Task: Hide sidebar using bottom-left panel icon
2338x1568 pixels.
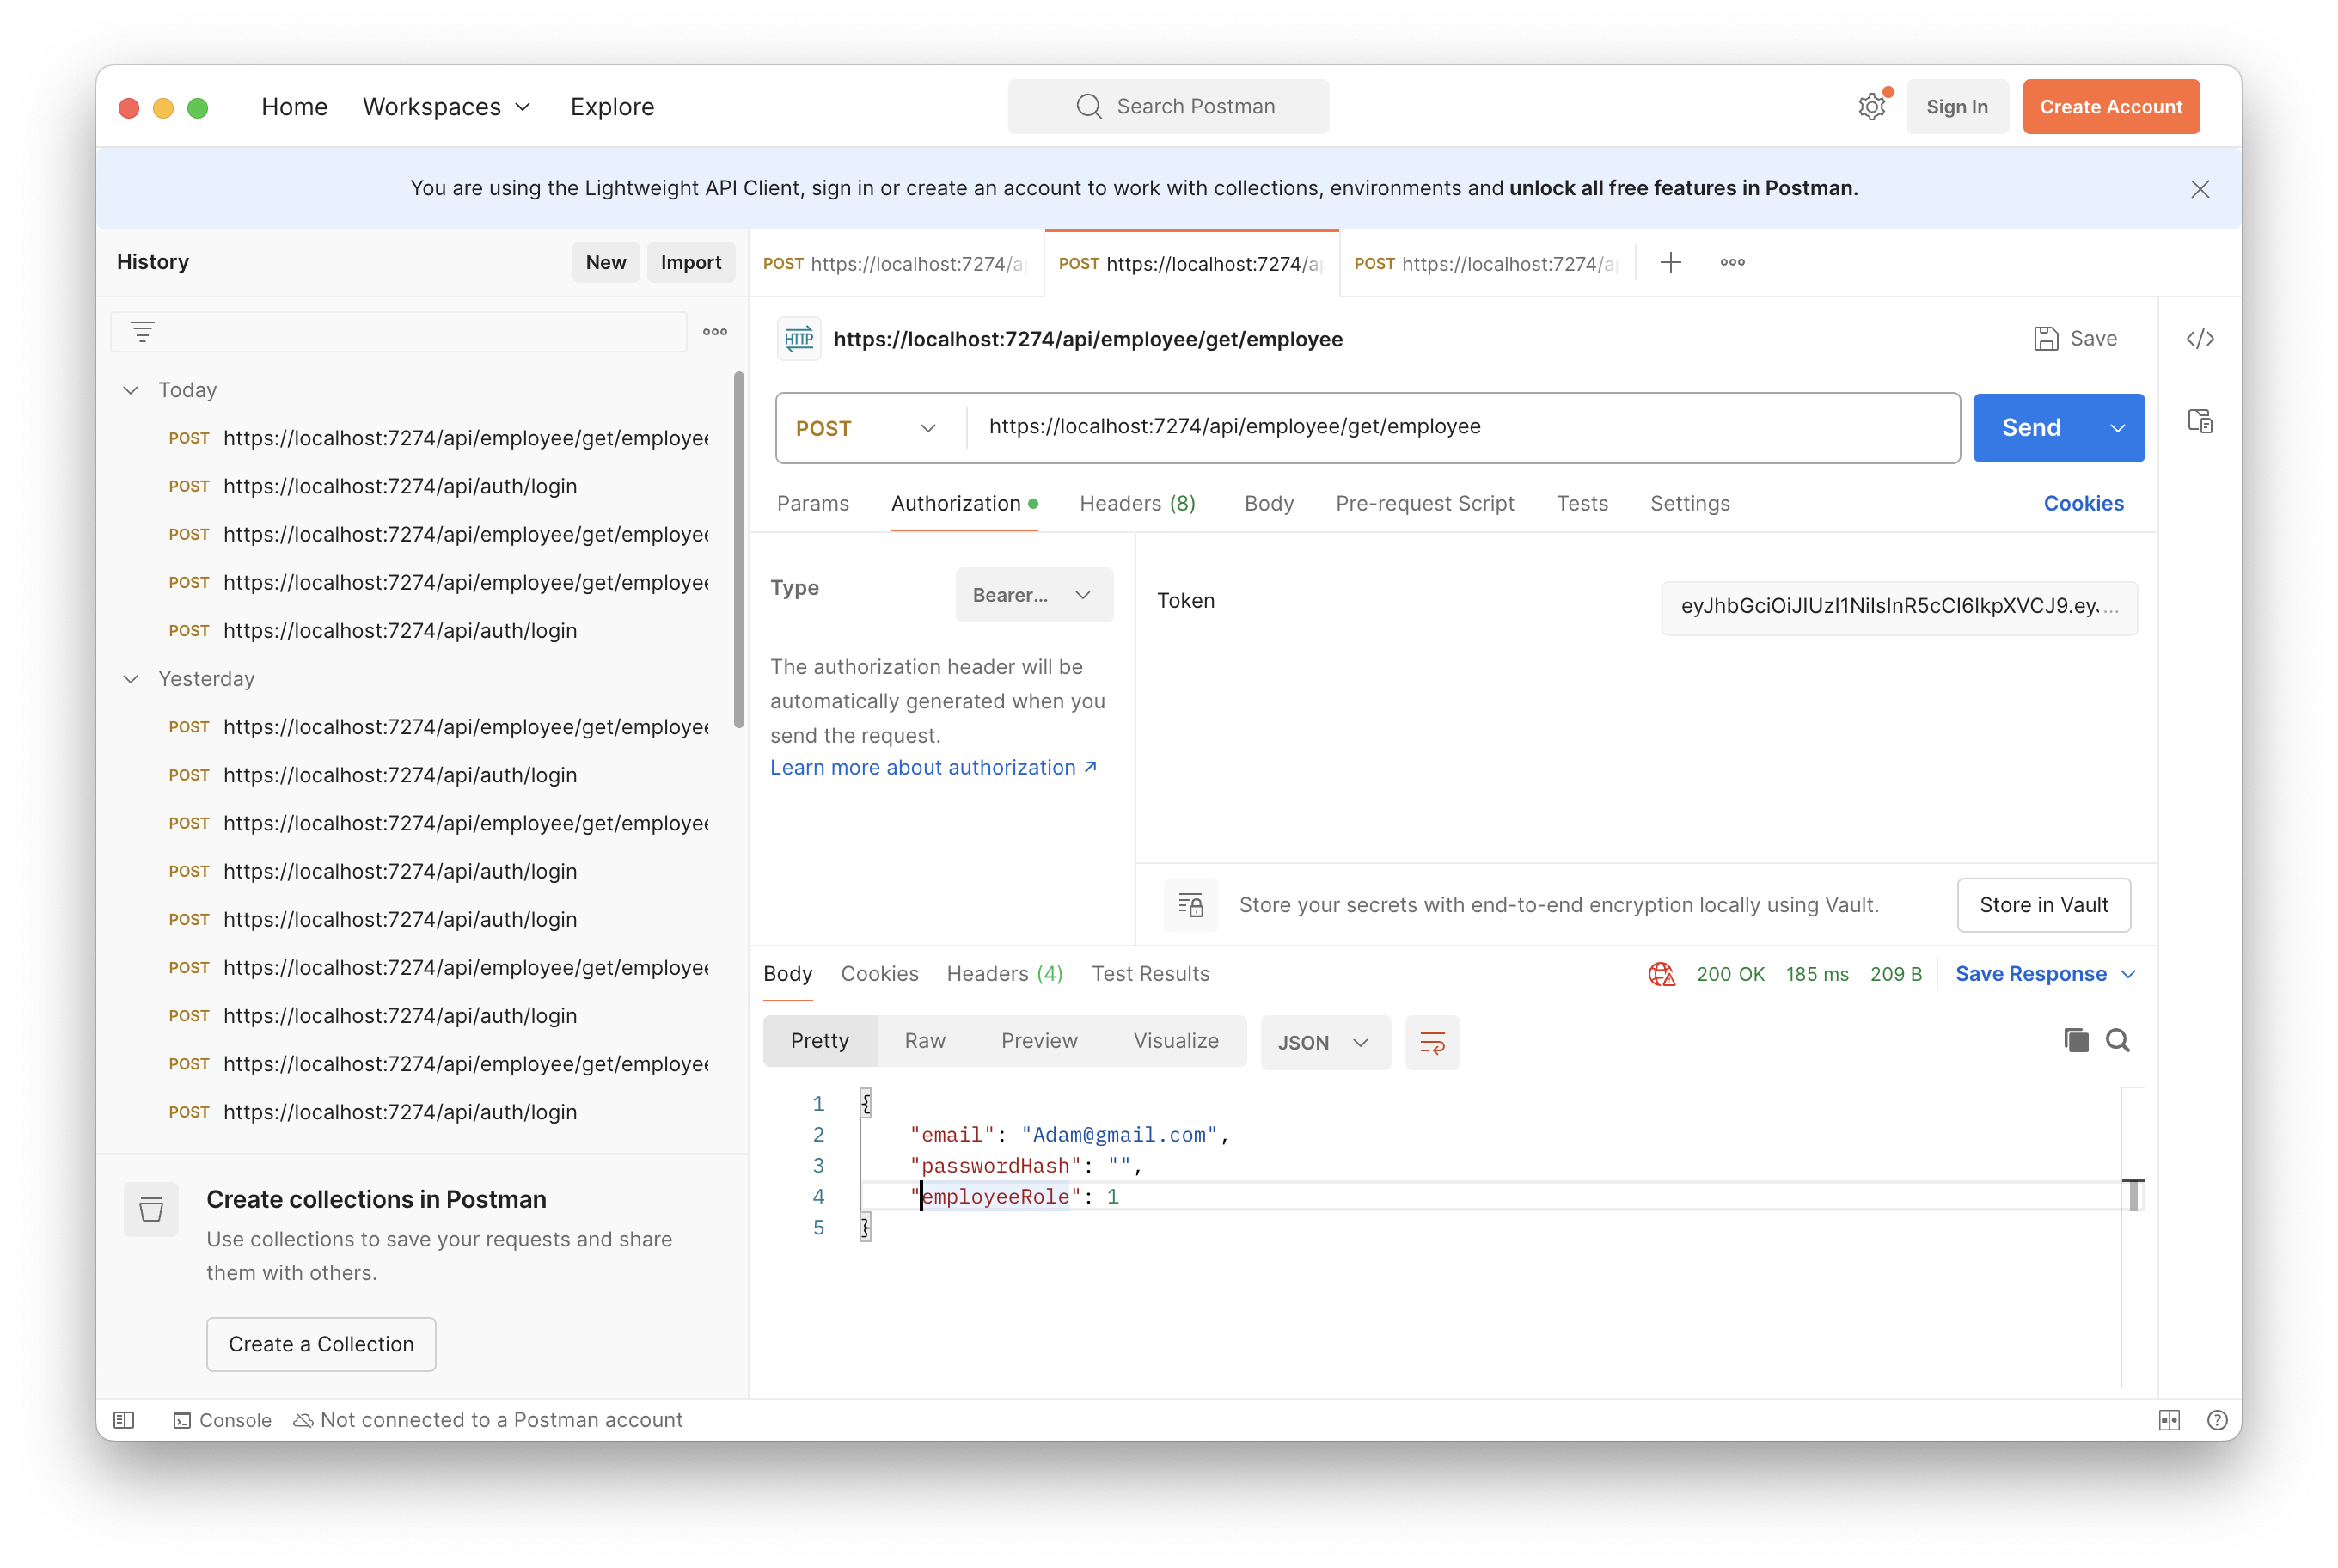Action: [124, 1420]
